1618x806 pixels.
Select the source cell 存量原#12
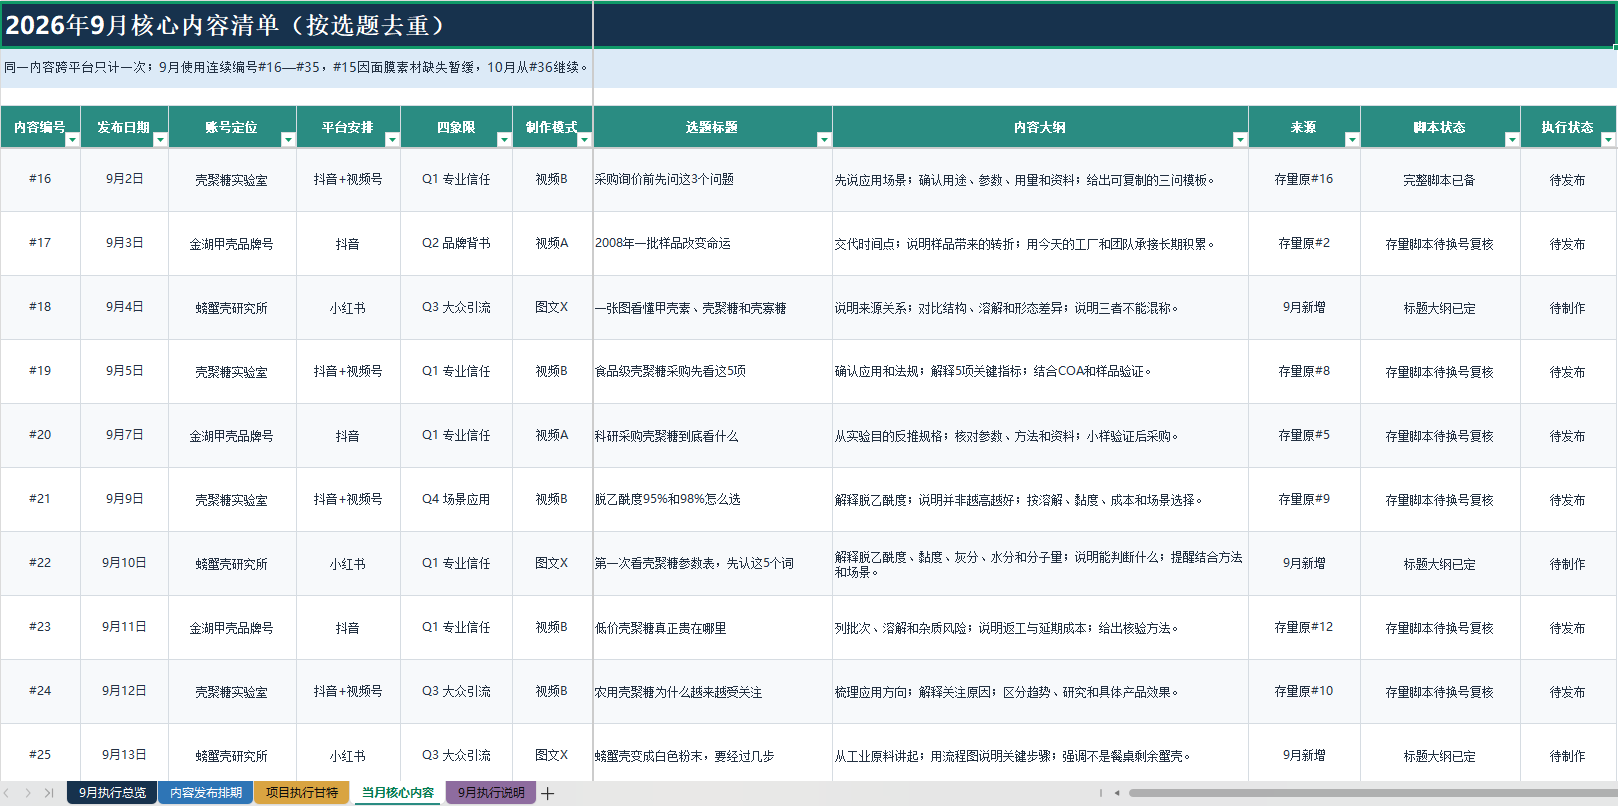1304,627
